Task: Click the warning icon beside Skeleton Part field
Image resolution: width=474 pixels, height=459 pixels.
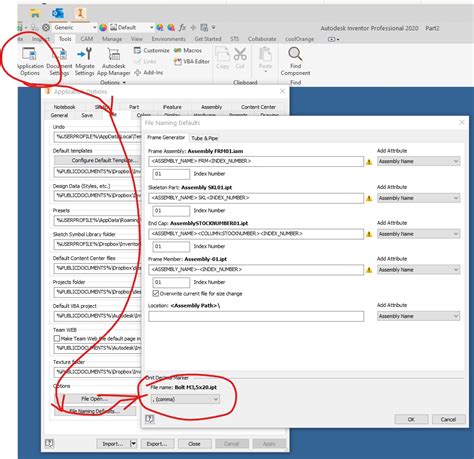Action: click(x=369, y=198)
